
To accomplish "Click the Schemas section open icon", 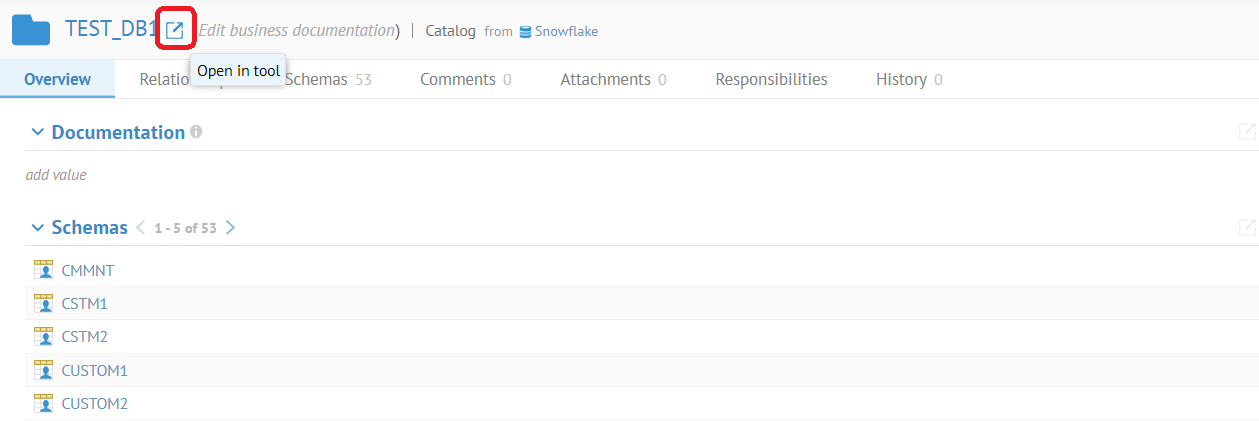I will click(x=1246, y=228).
